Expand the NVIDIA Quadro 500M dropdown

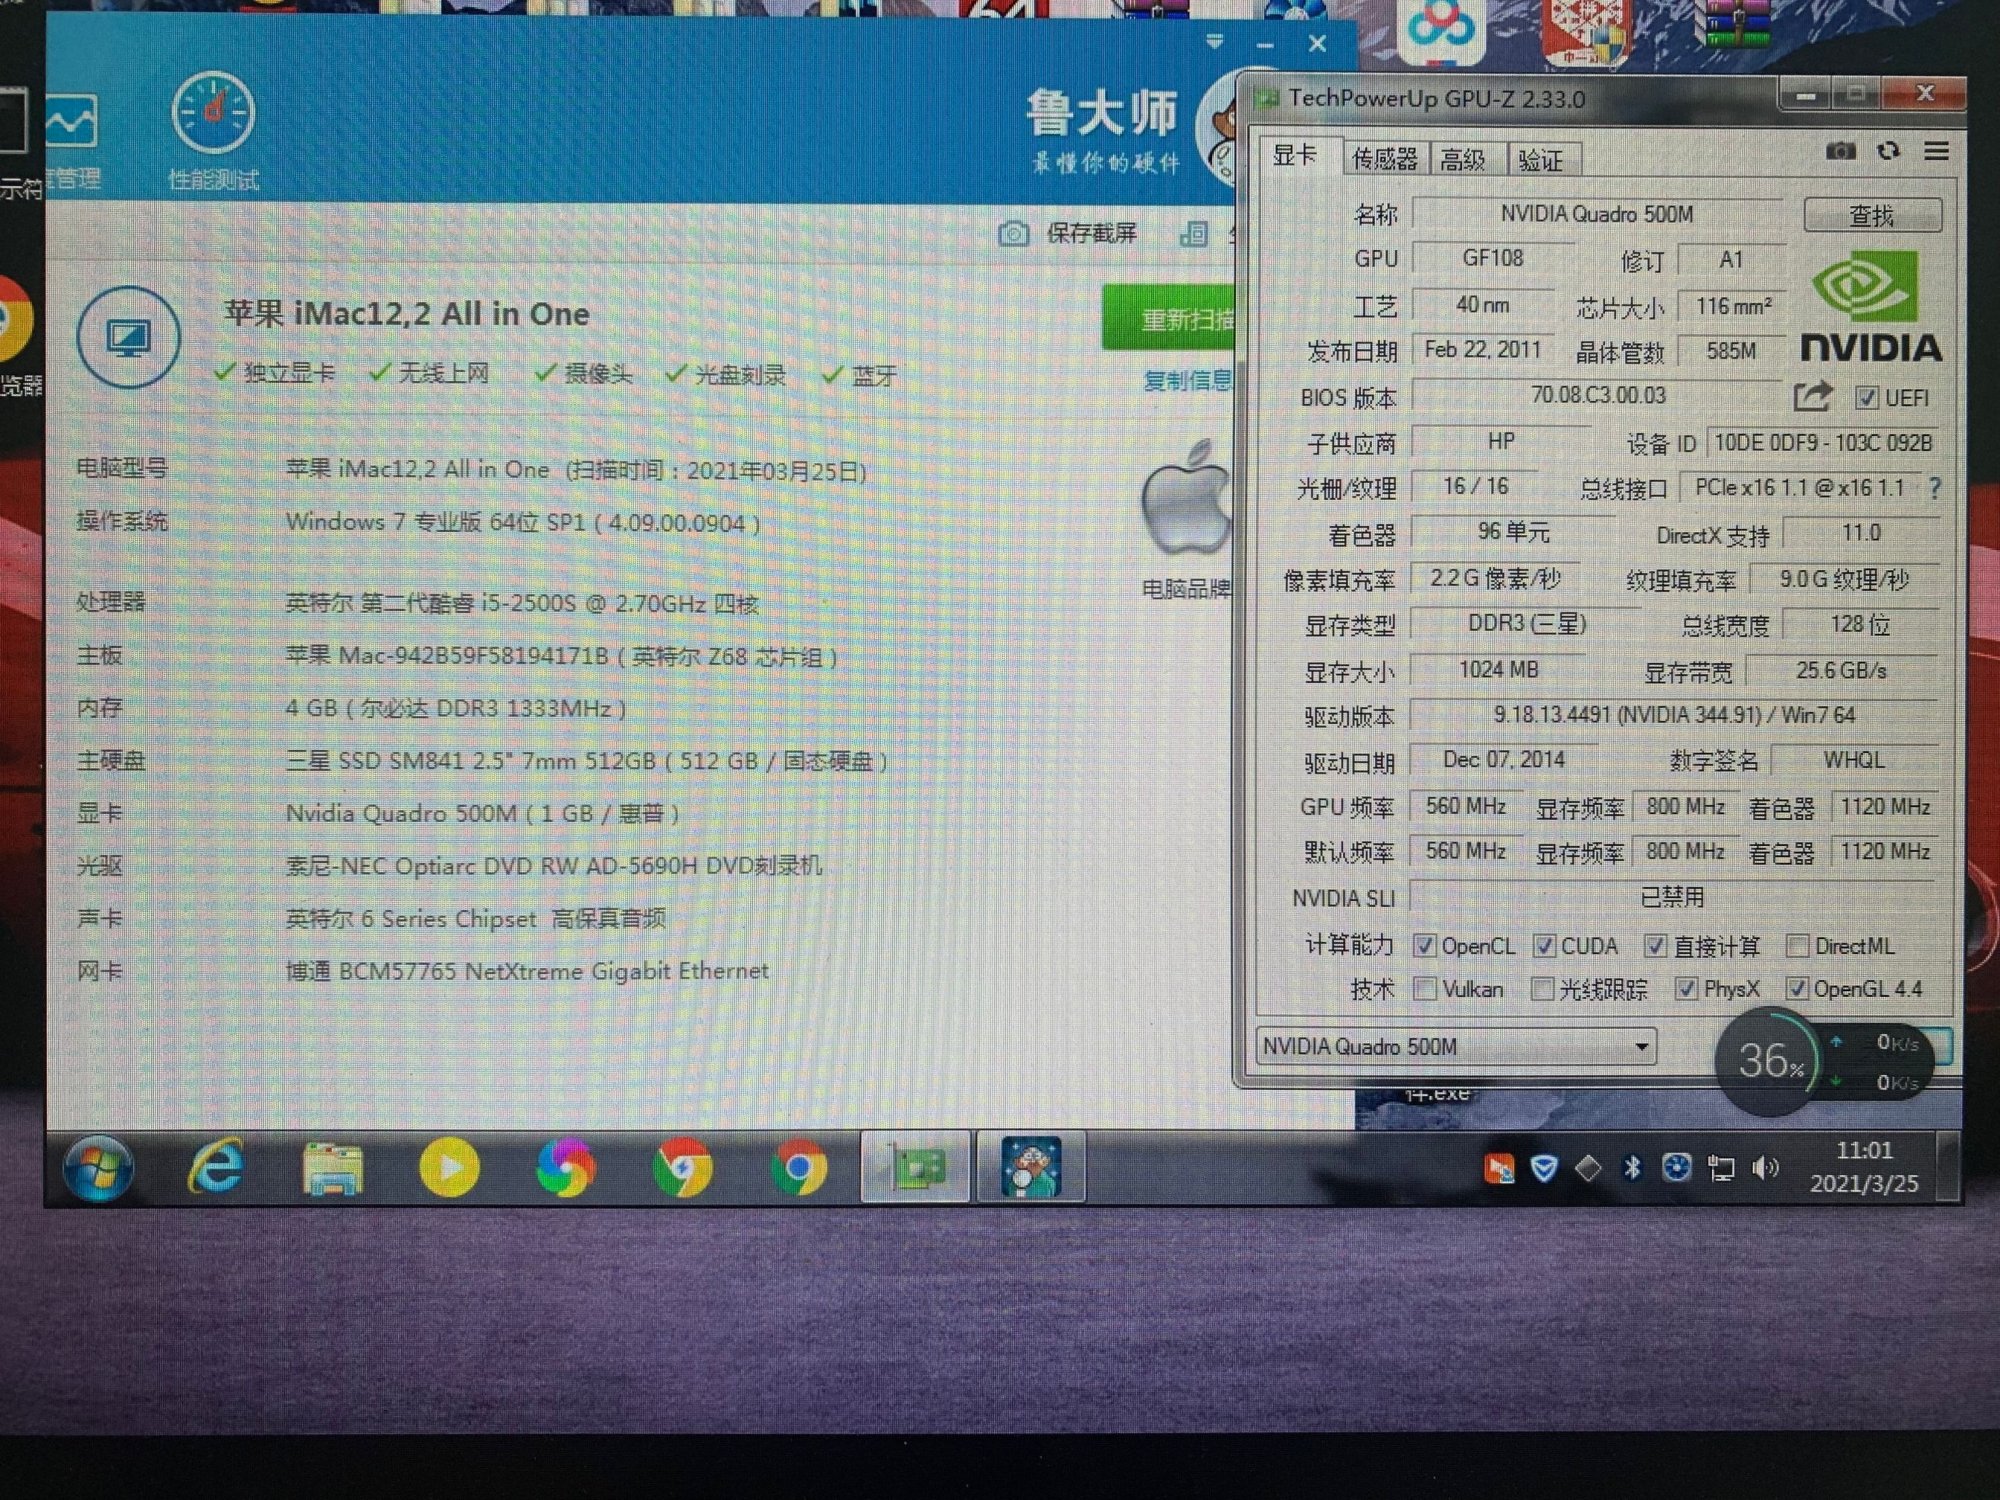pyautogui.click(x=1641, y=1047)
